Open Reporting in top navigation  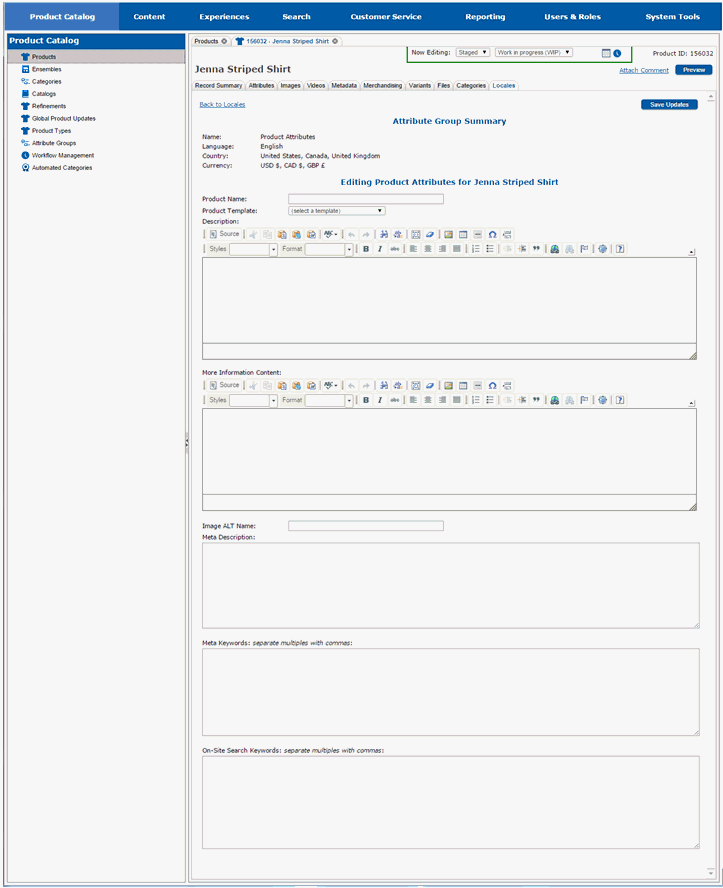[485, 16]
